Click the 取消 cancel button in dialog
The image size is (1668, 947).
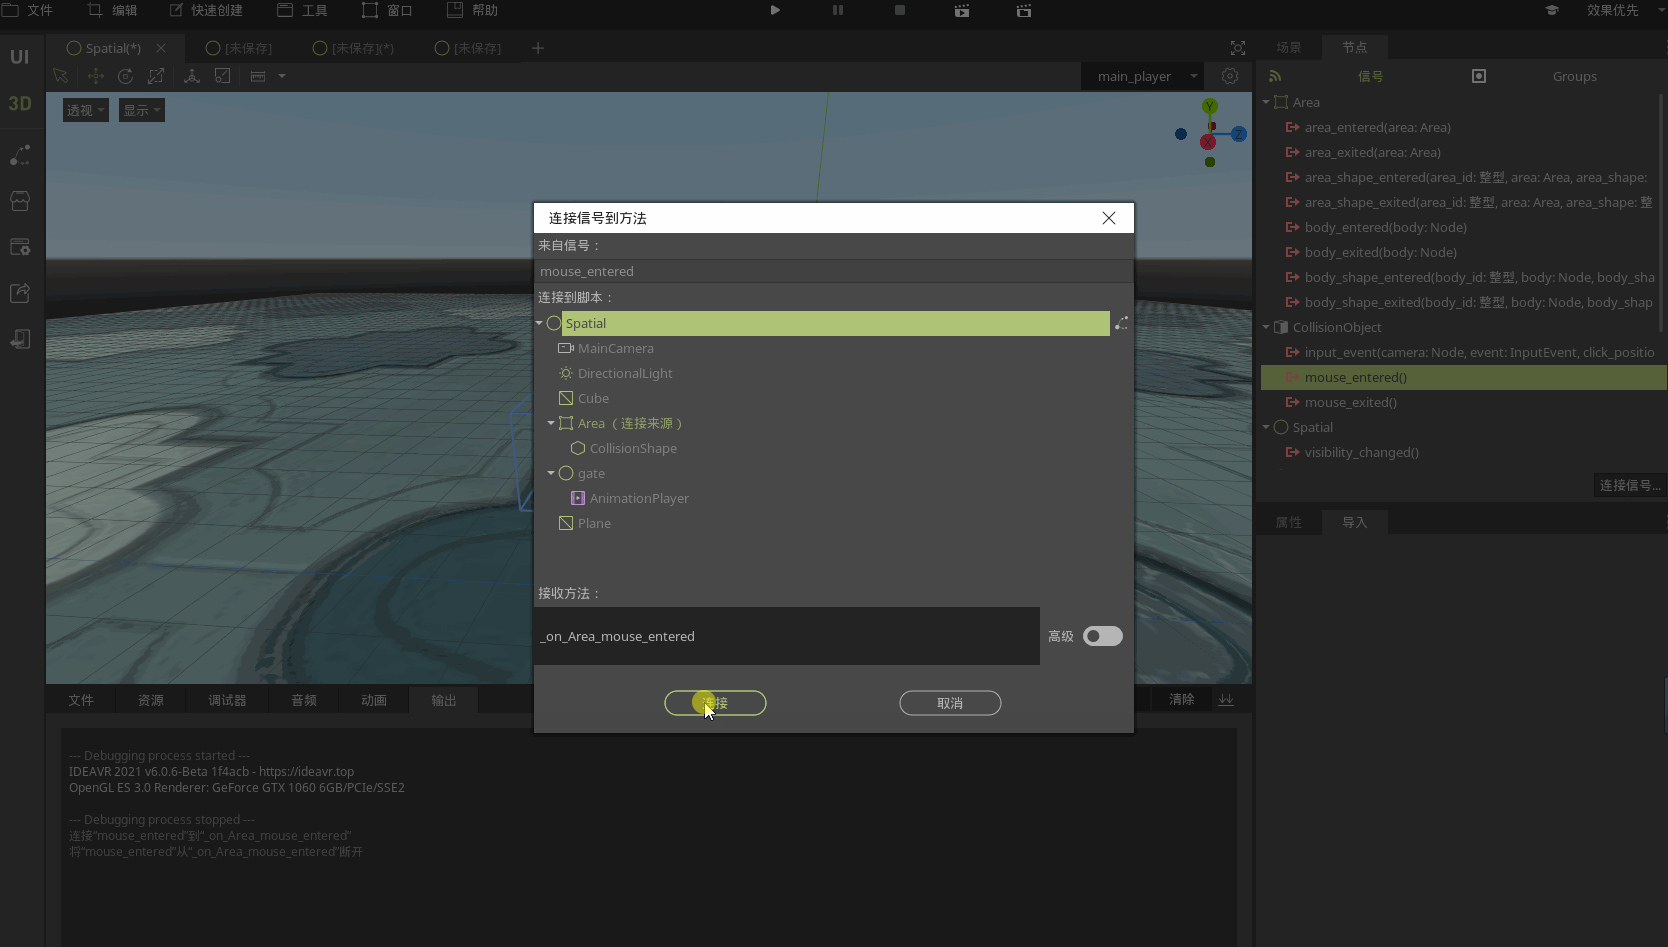coord(950,703)
